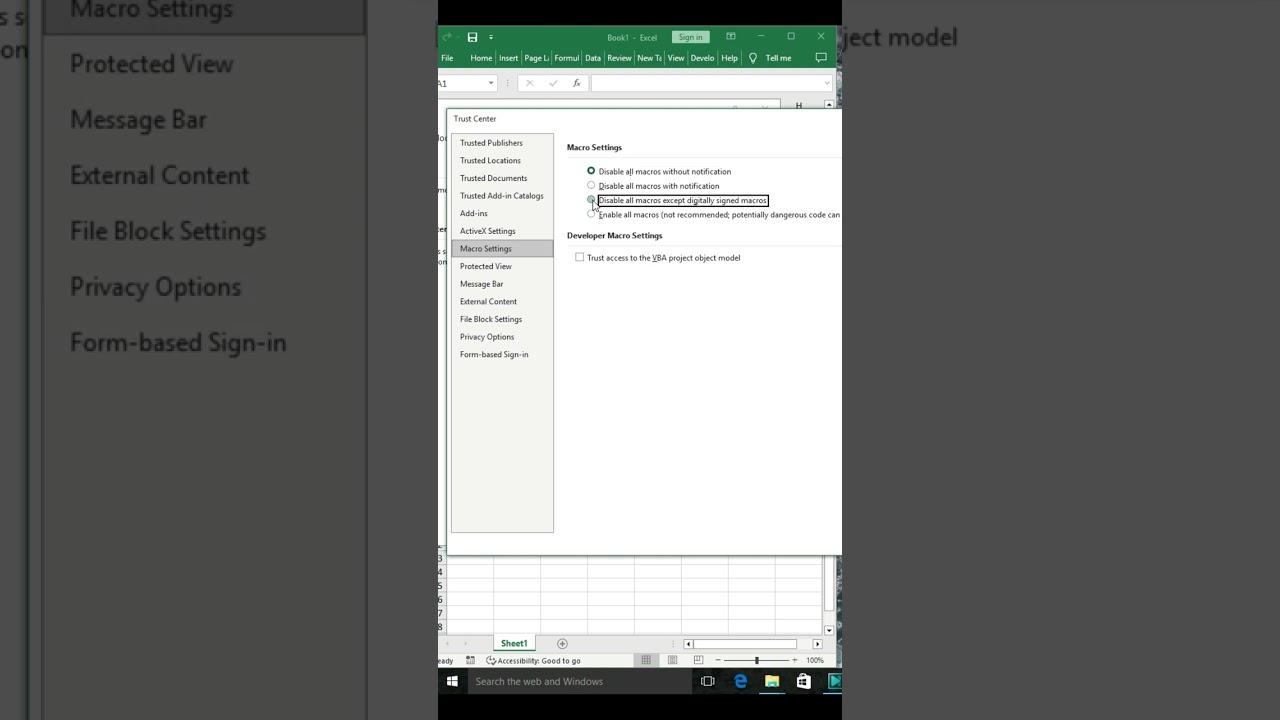Click the Cancel X icon in formula bar
The width and height of the screenshot is (1280, 720).
529,83
